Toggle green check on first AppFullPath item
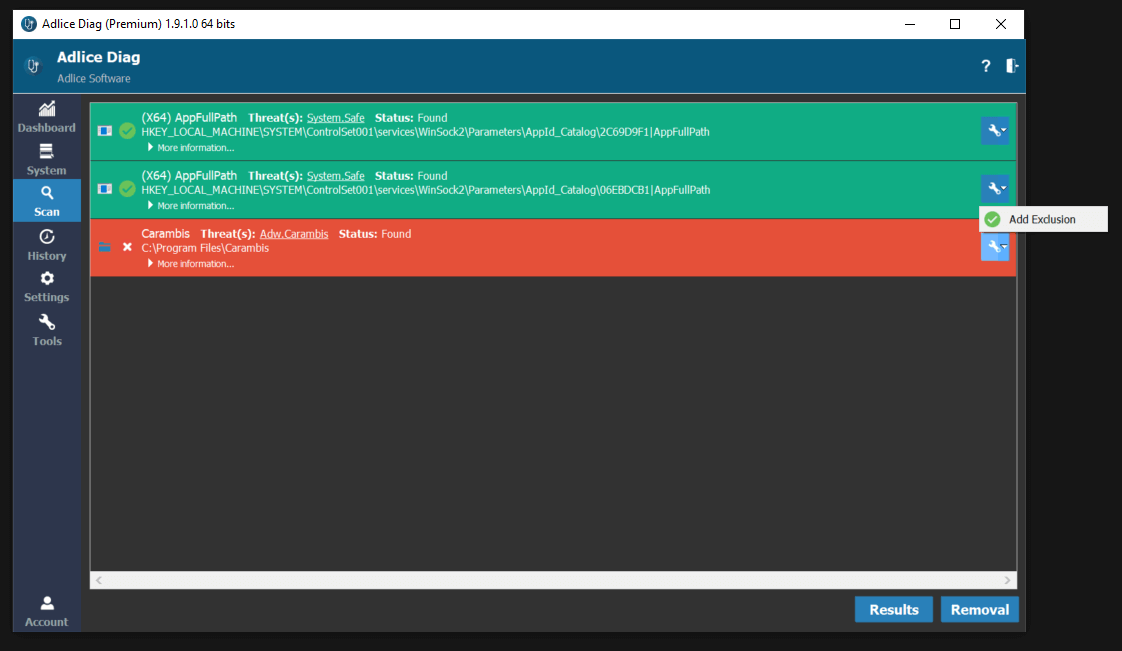The height and width of the screenshot is (651, 1122). (127, 131)
